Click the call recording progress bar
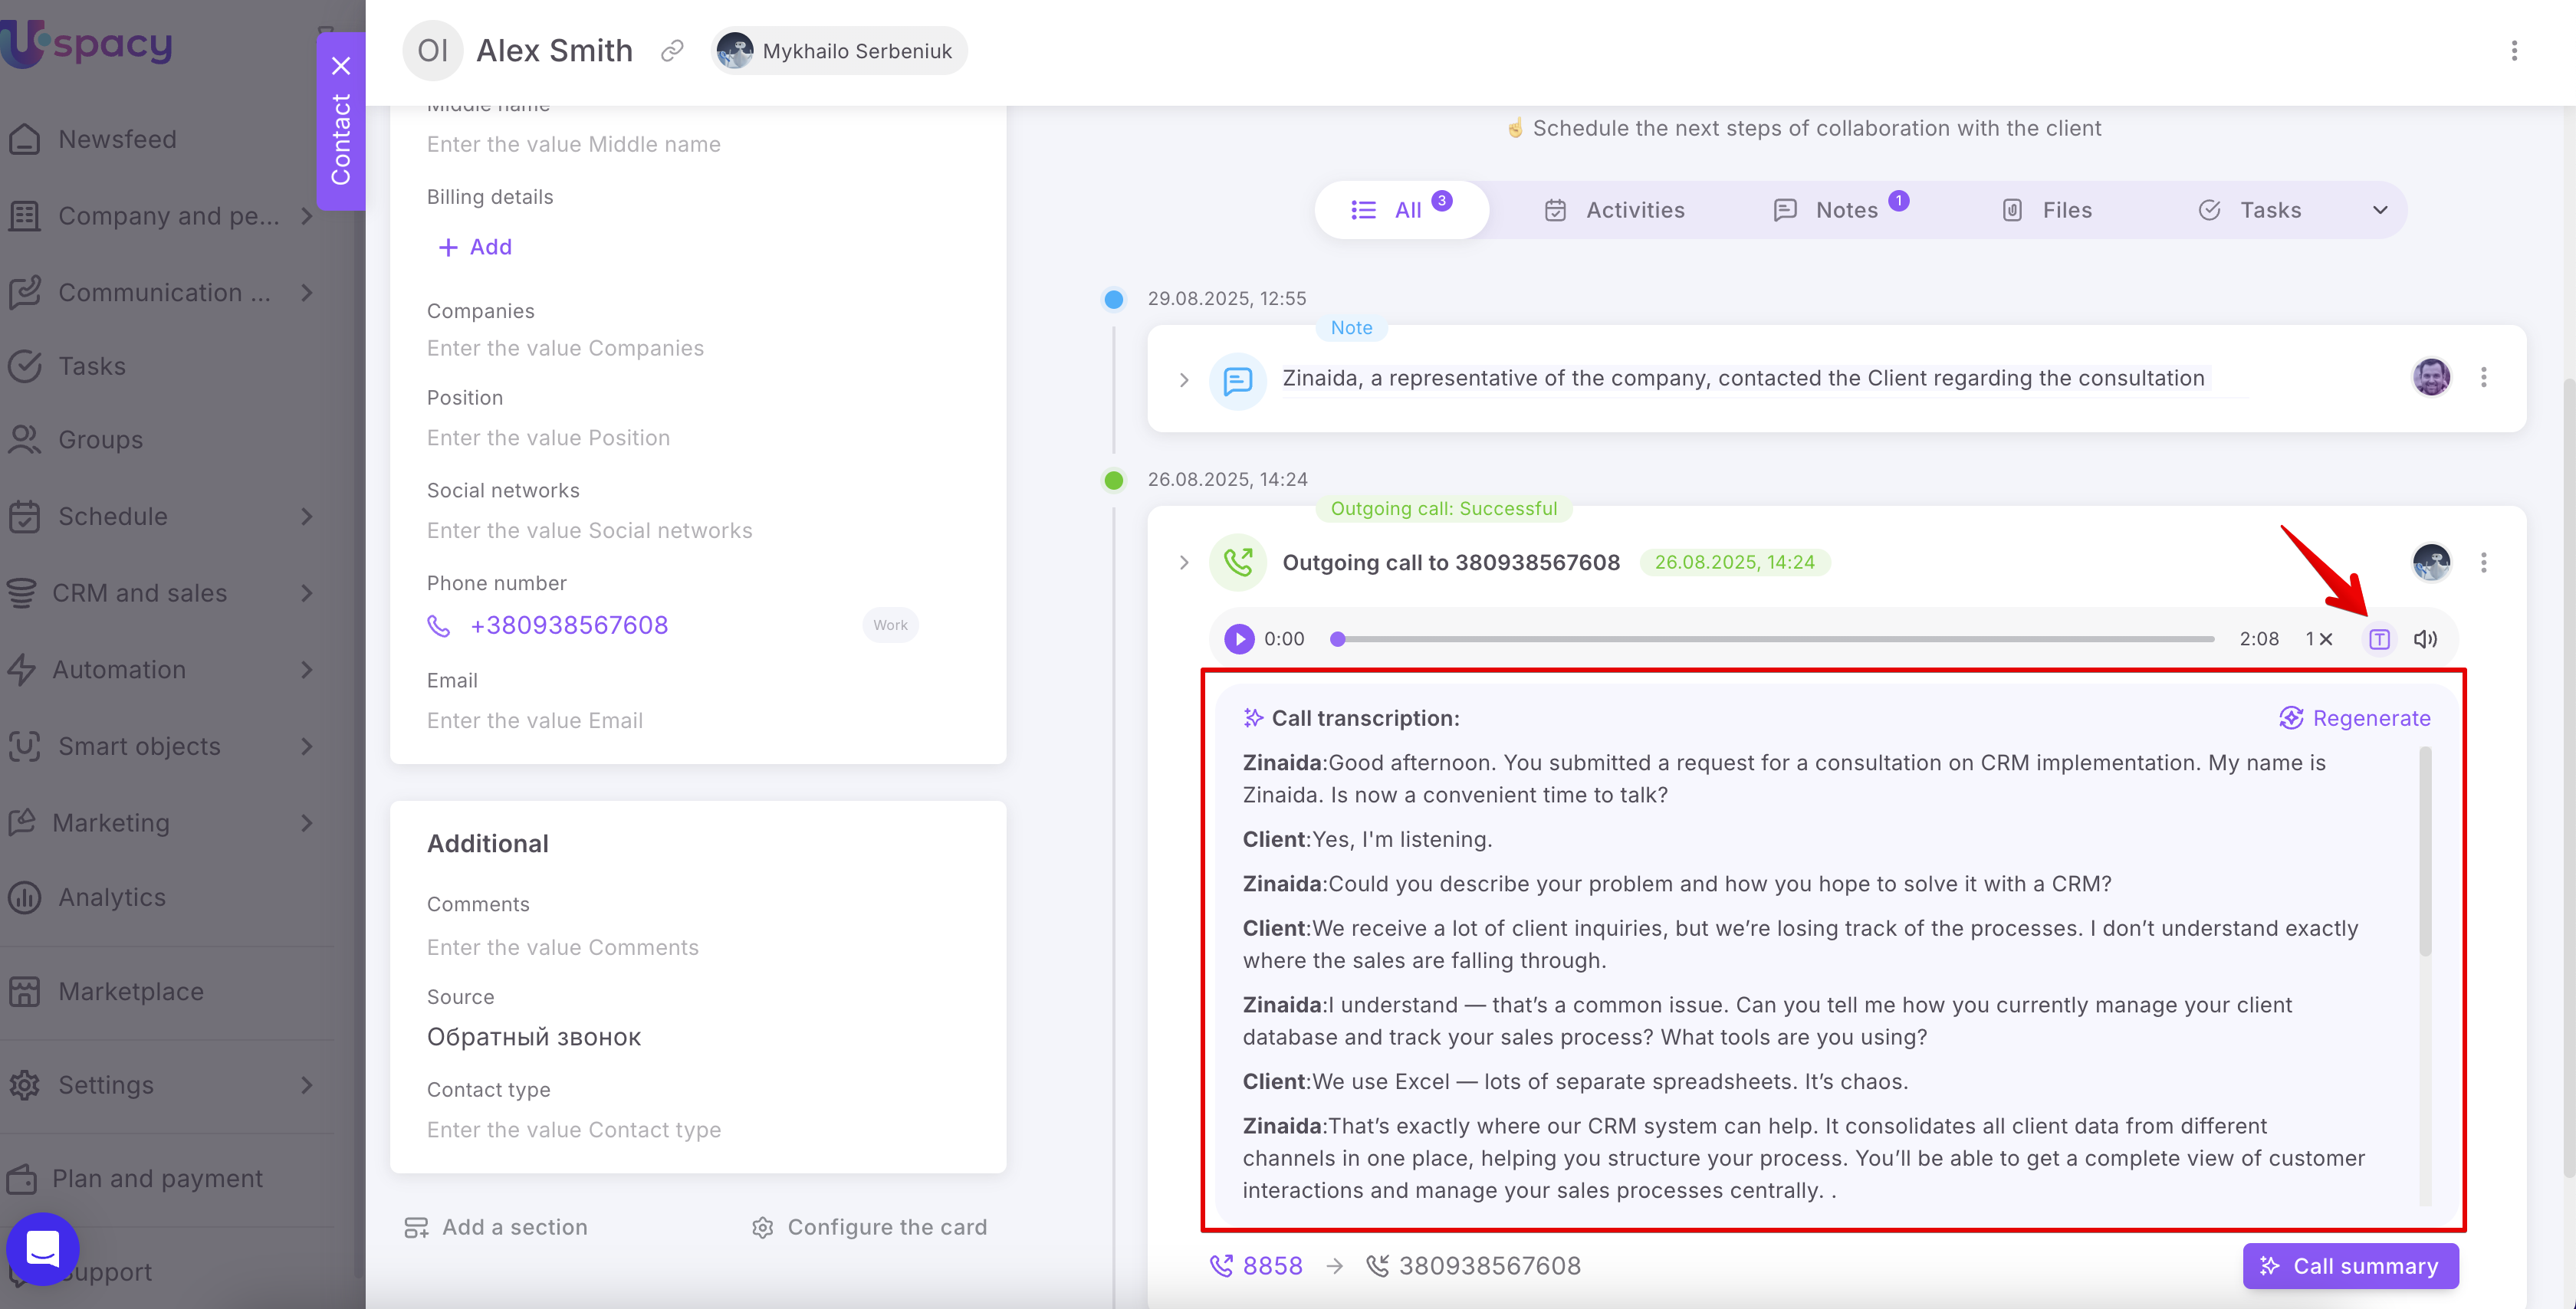This screenshot has height=1309, width=2576. pyautogui.click(x=1775, y=639)
